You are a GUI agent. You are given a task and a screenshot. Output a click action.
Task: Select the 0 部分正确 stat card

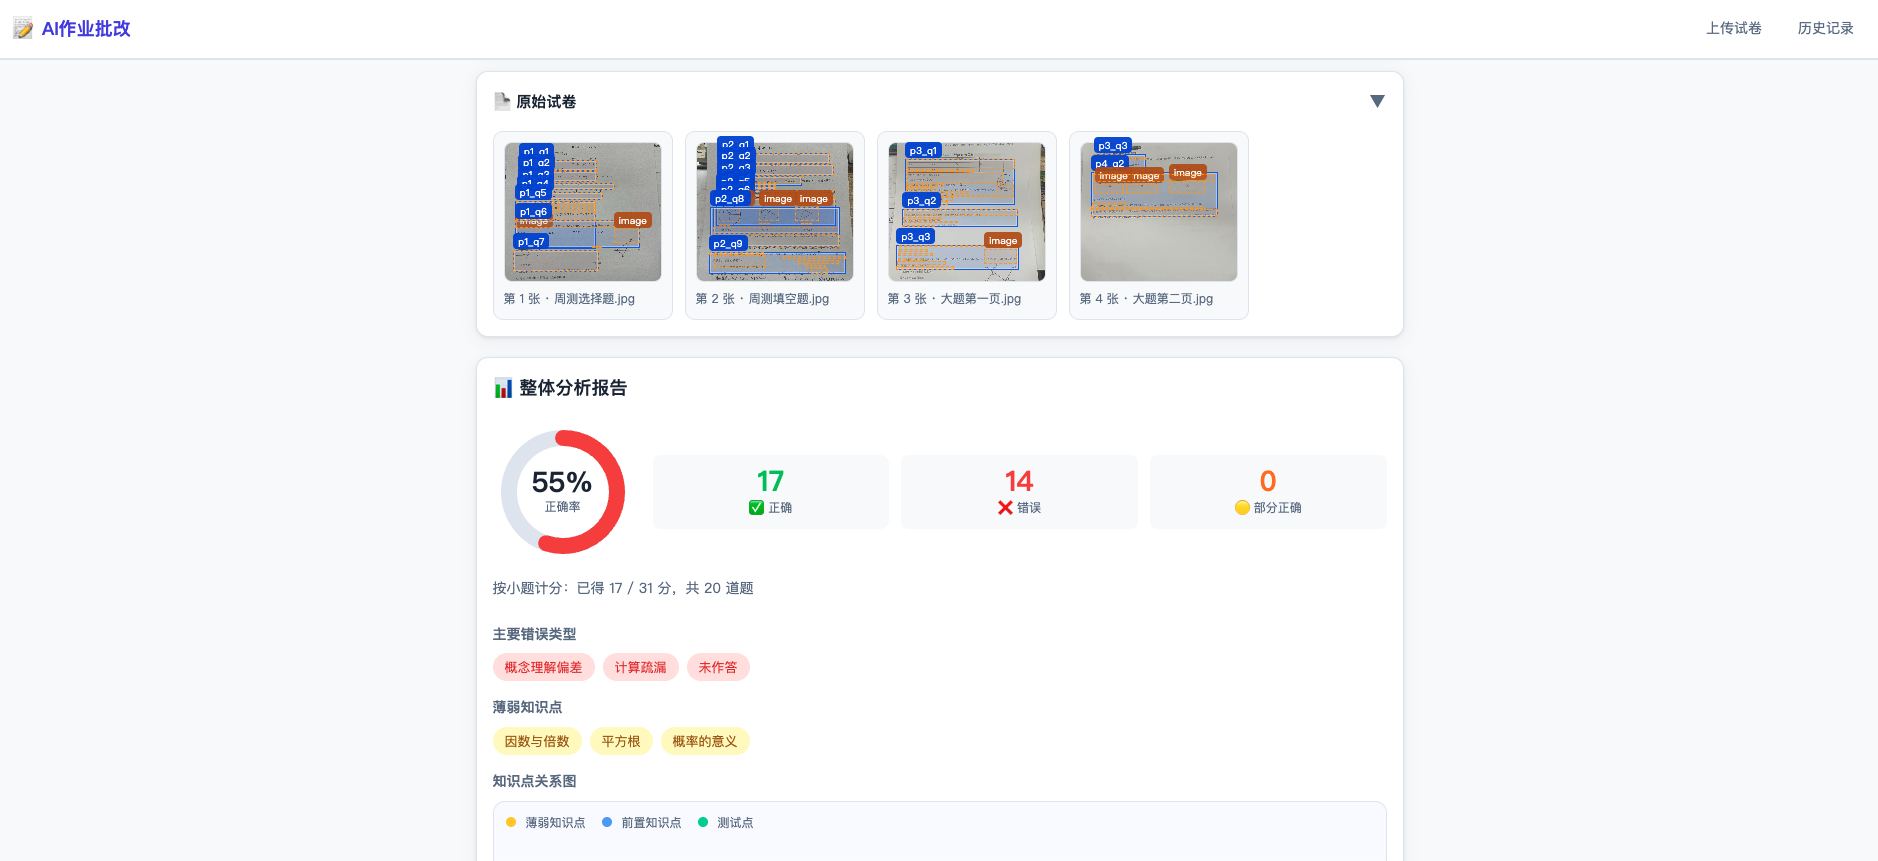[1268, 492]
